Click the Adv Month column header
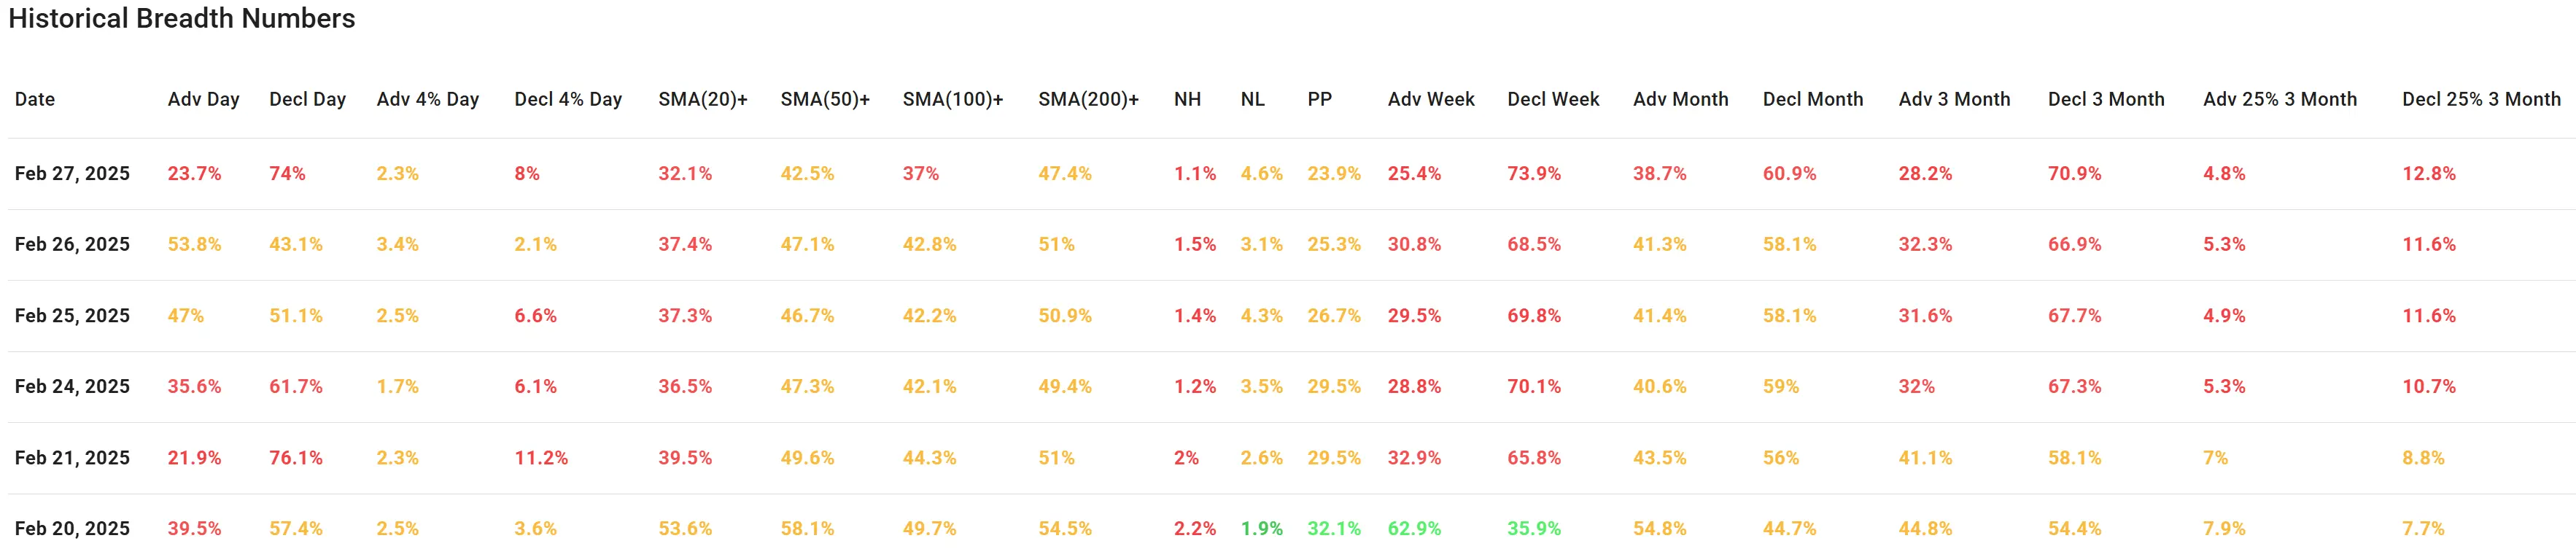2576x557 pixels. (1680, 99)
